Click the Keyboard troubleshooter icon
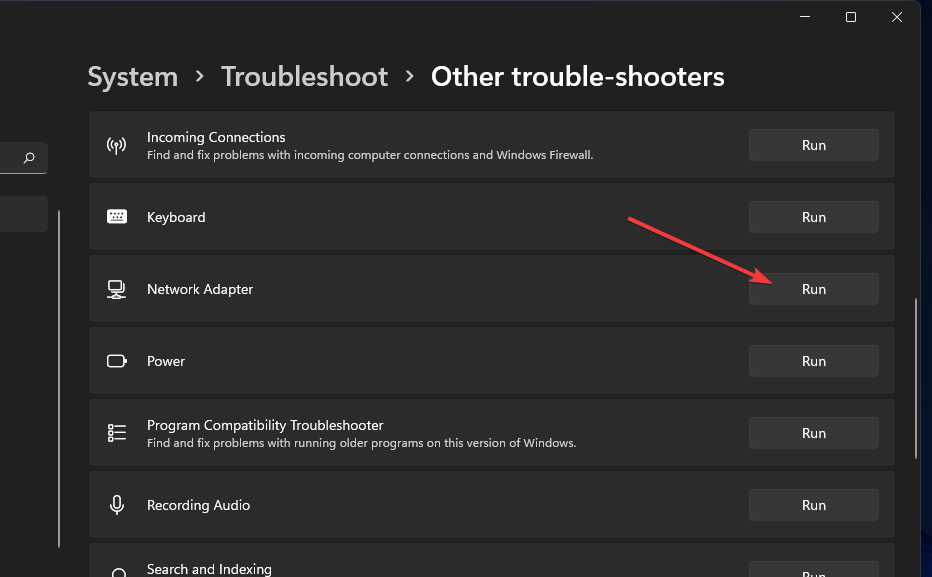The height and width of the screenshot is (577, 932). point(117,217)
